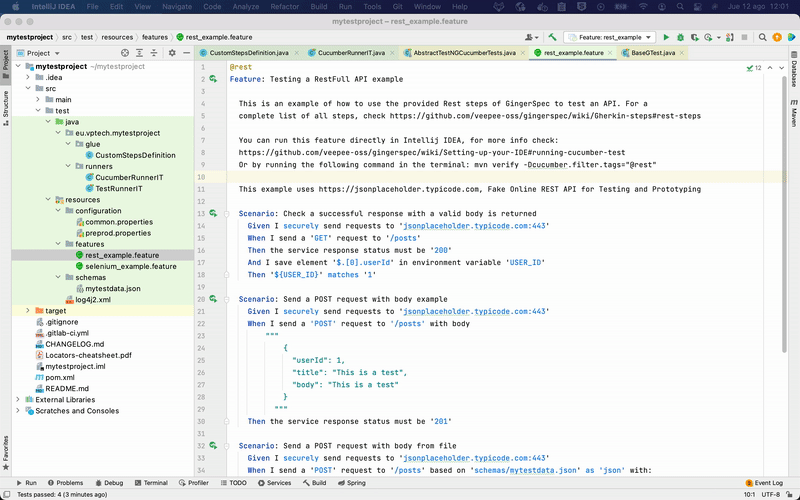
Task: Click the schemas/mytestdata.json path on line 34
Action: click(x=526, y=470)
